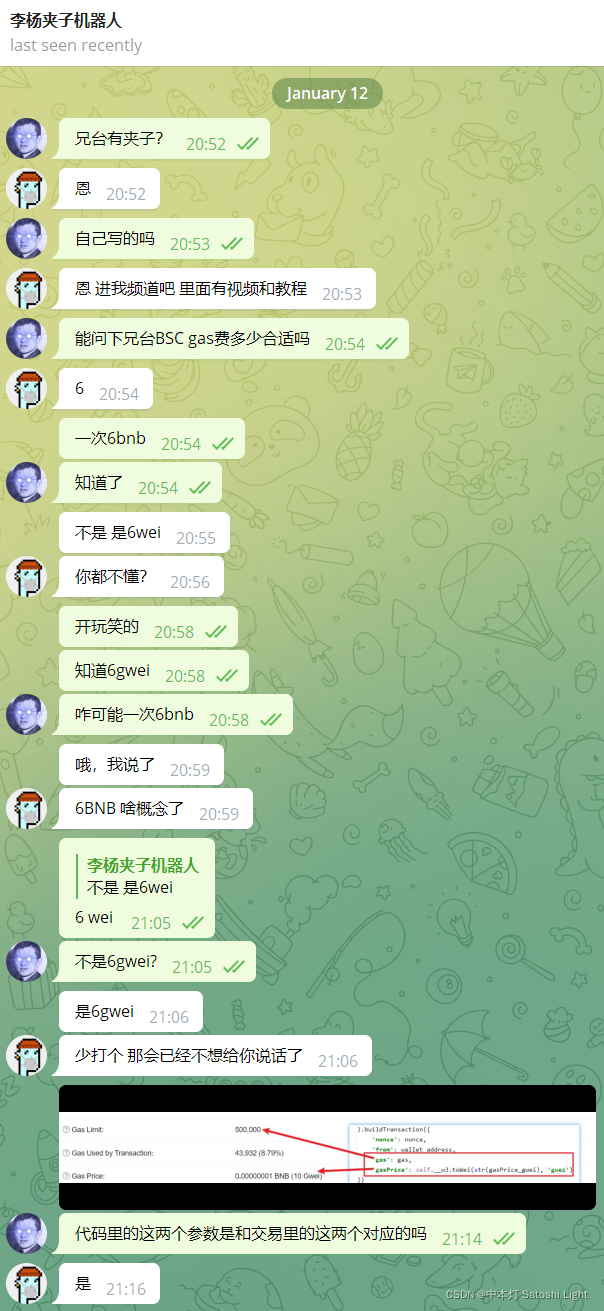Screen dimensions: 604x1311
Task: Select the 少打个 那会已经不想给你说话了 message
Action: [215, 1055]
